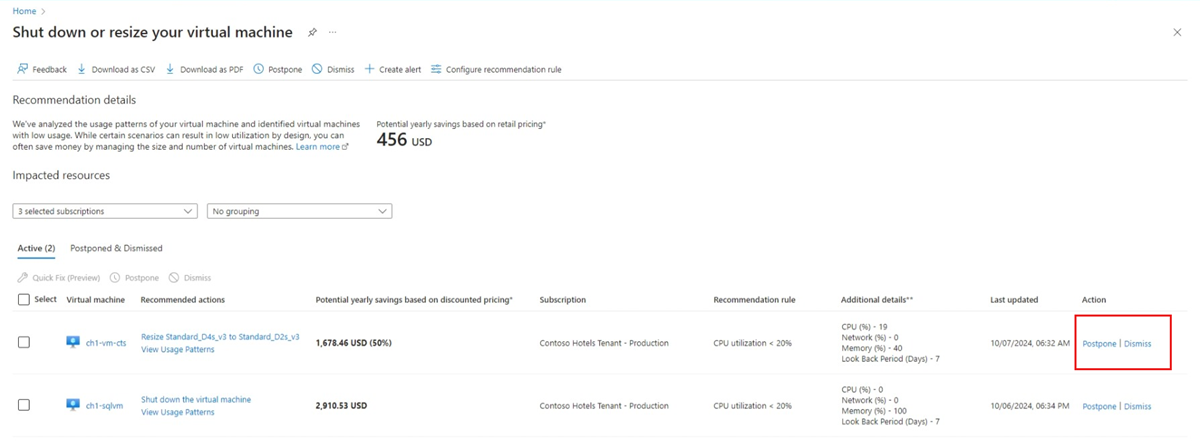Dismiss the ch1-sqlvm recommendation in Action column
This screenshot has height=446, width=1200.
click(1137, 406)
